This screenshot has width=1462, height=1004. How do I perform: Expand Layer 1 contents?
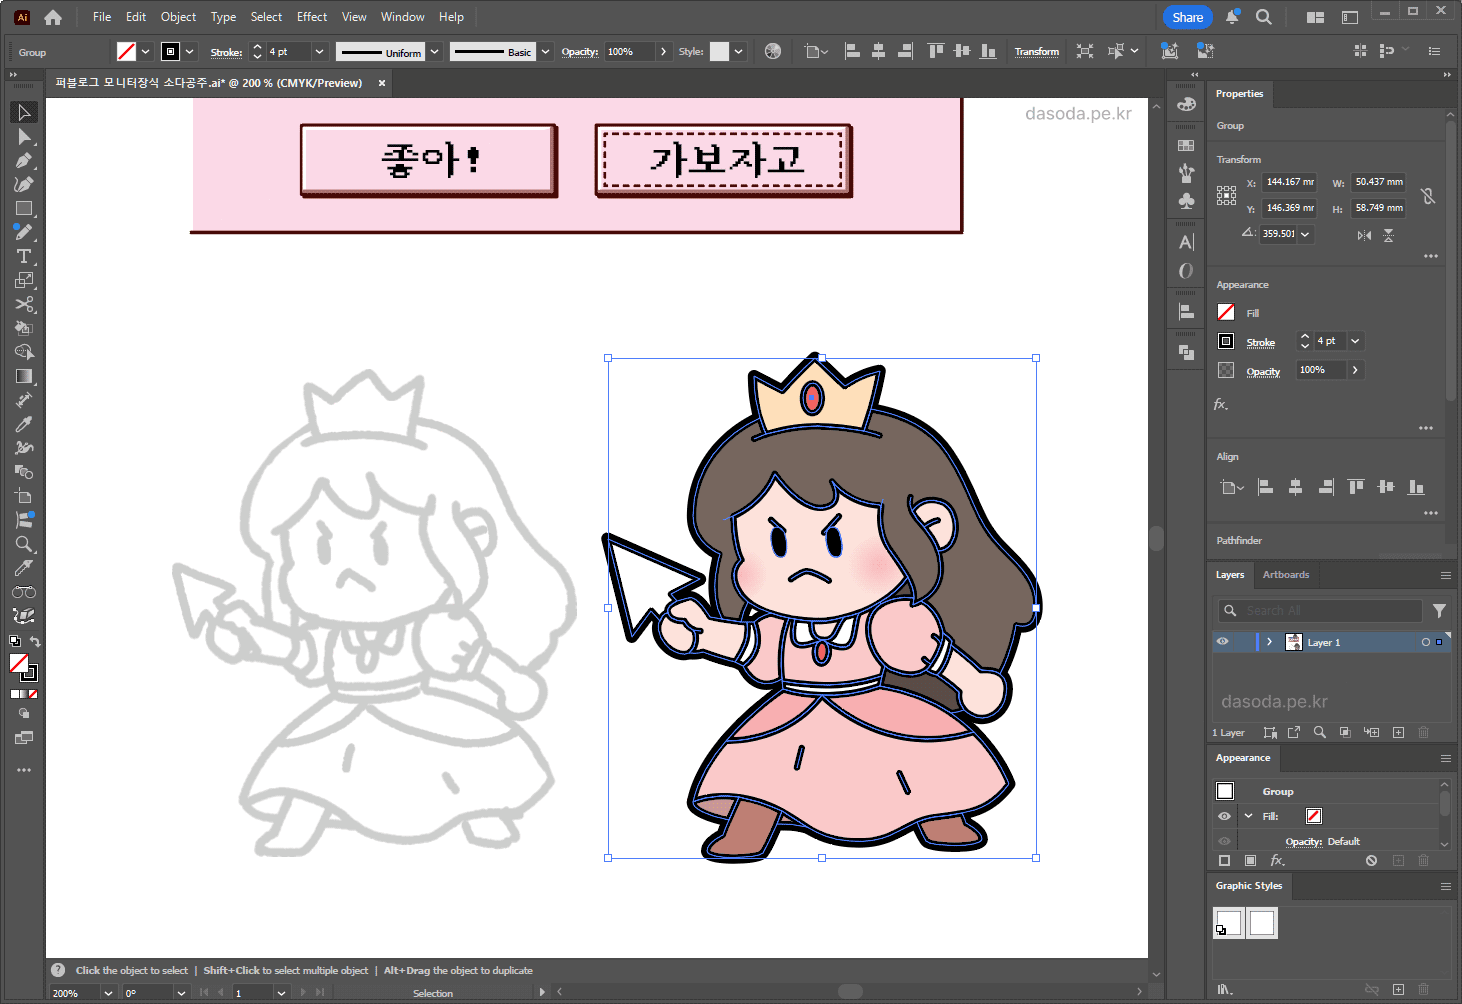click(1269, 642)
